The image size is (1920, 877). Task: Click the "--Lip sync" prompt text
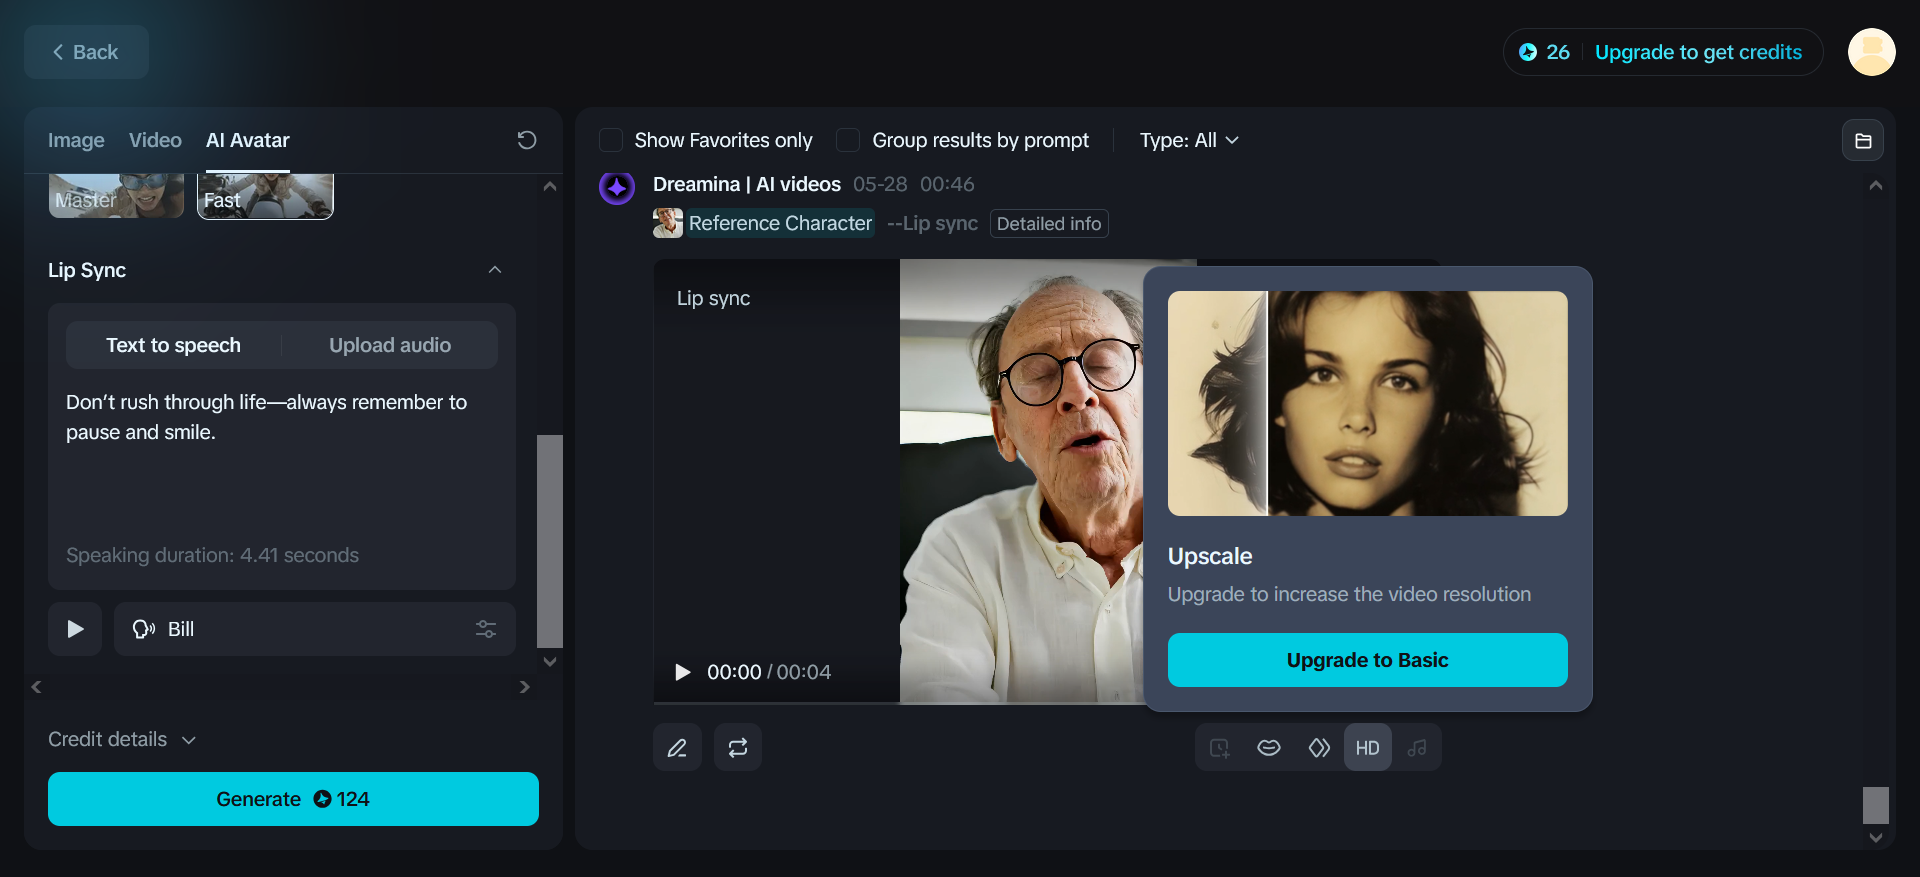click(932, 223)
